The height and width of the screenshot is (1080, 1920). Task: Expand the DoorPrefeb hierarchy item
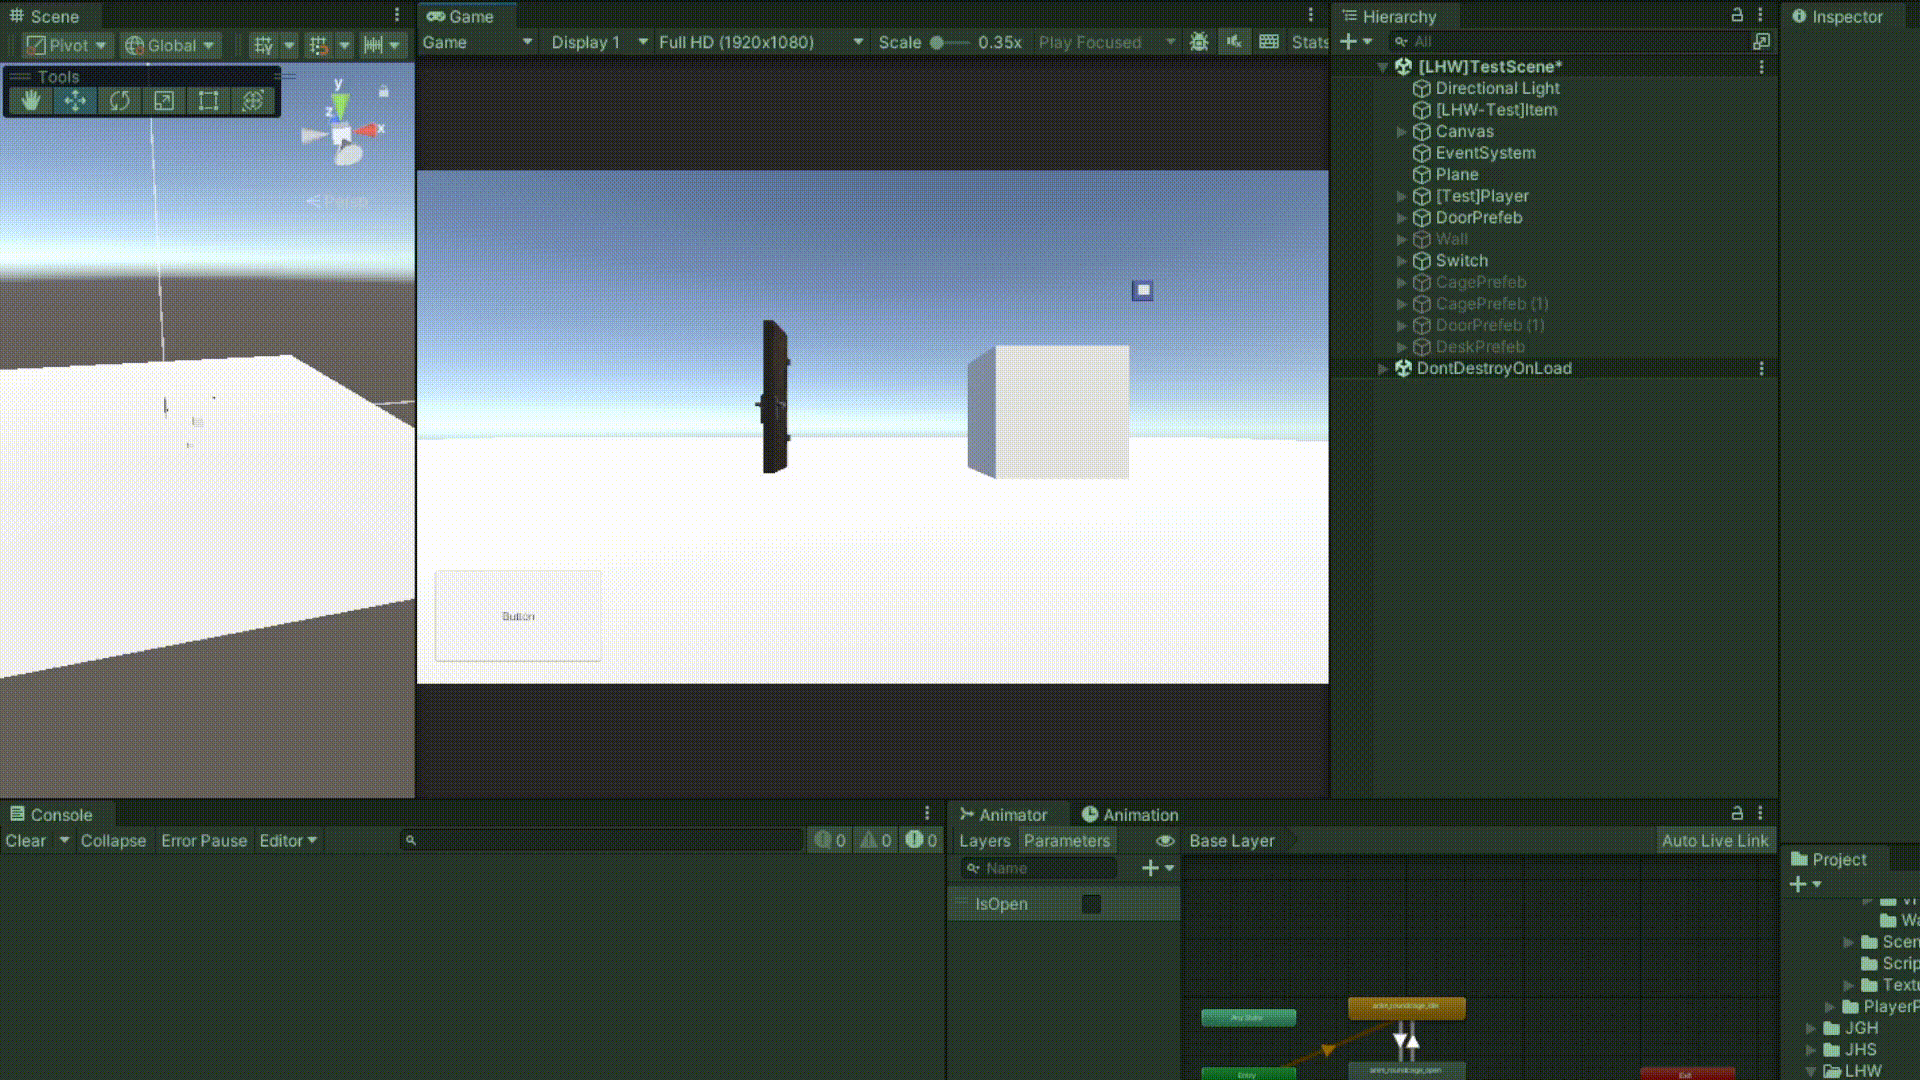[1402, 218]
